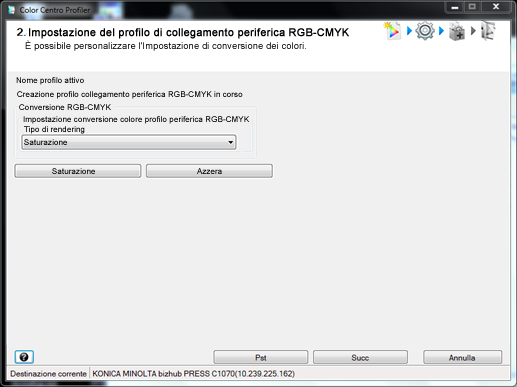
Task: Minimize the Color Centro Profiler window
Action: click(455, 7)
